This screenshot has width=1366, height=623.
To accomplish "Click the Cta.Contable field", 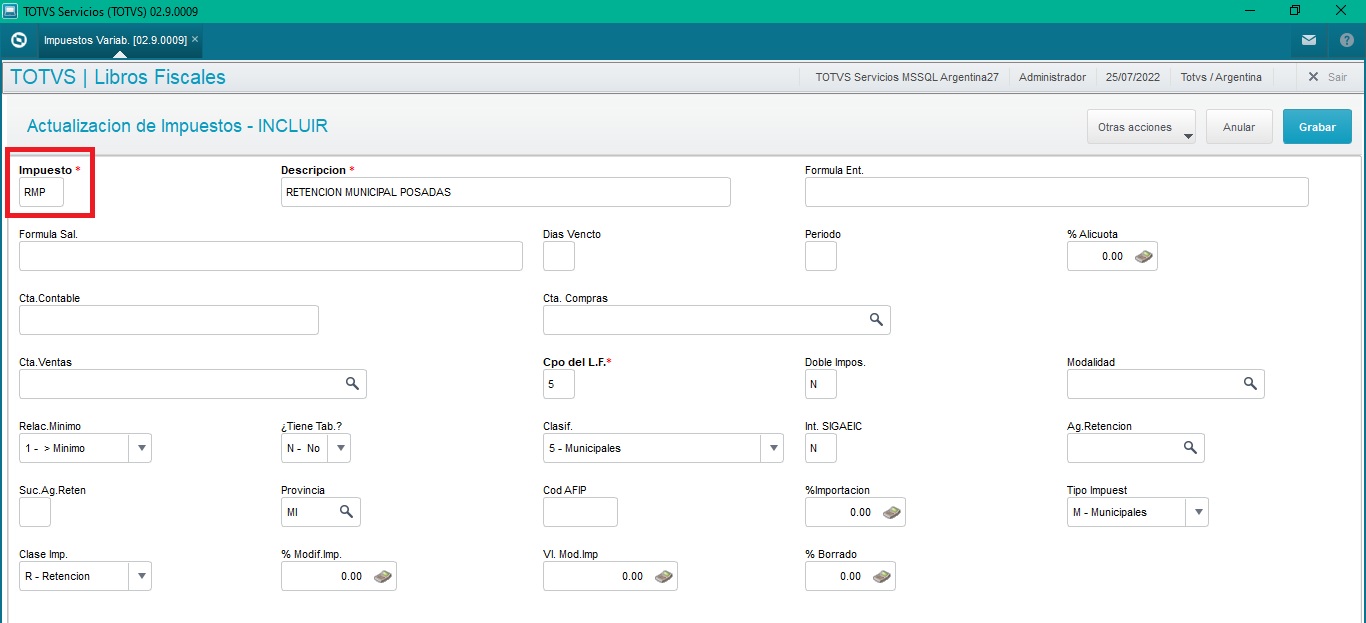I will click(x=169, y=320).
